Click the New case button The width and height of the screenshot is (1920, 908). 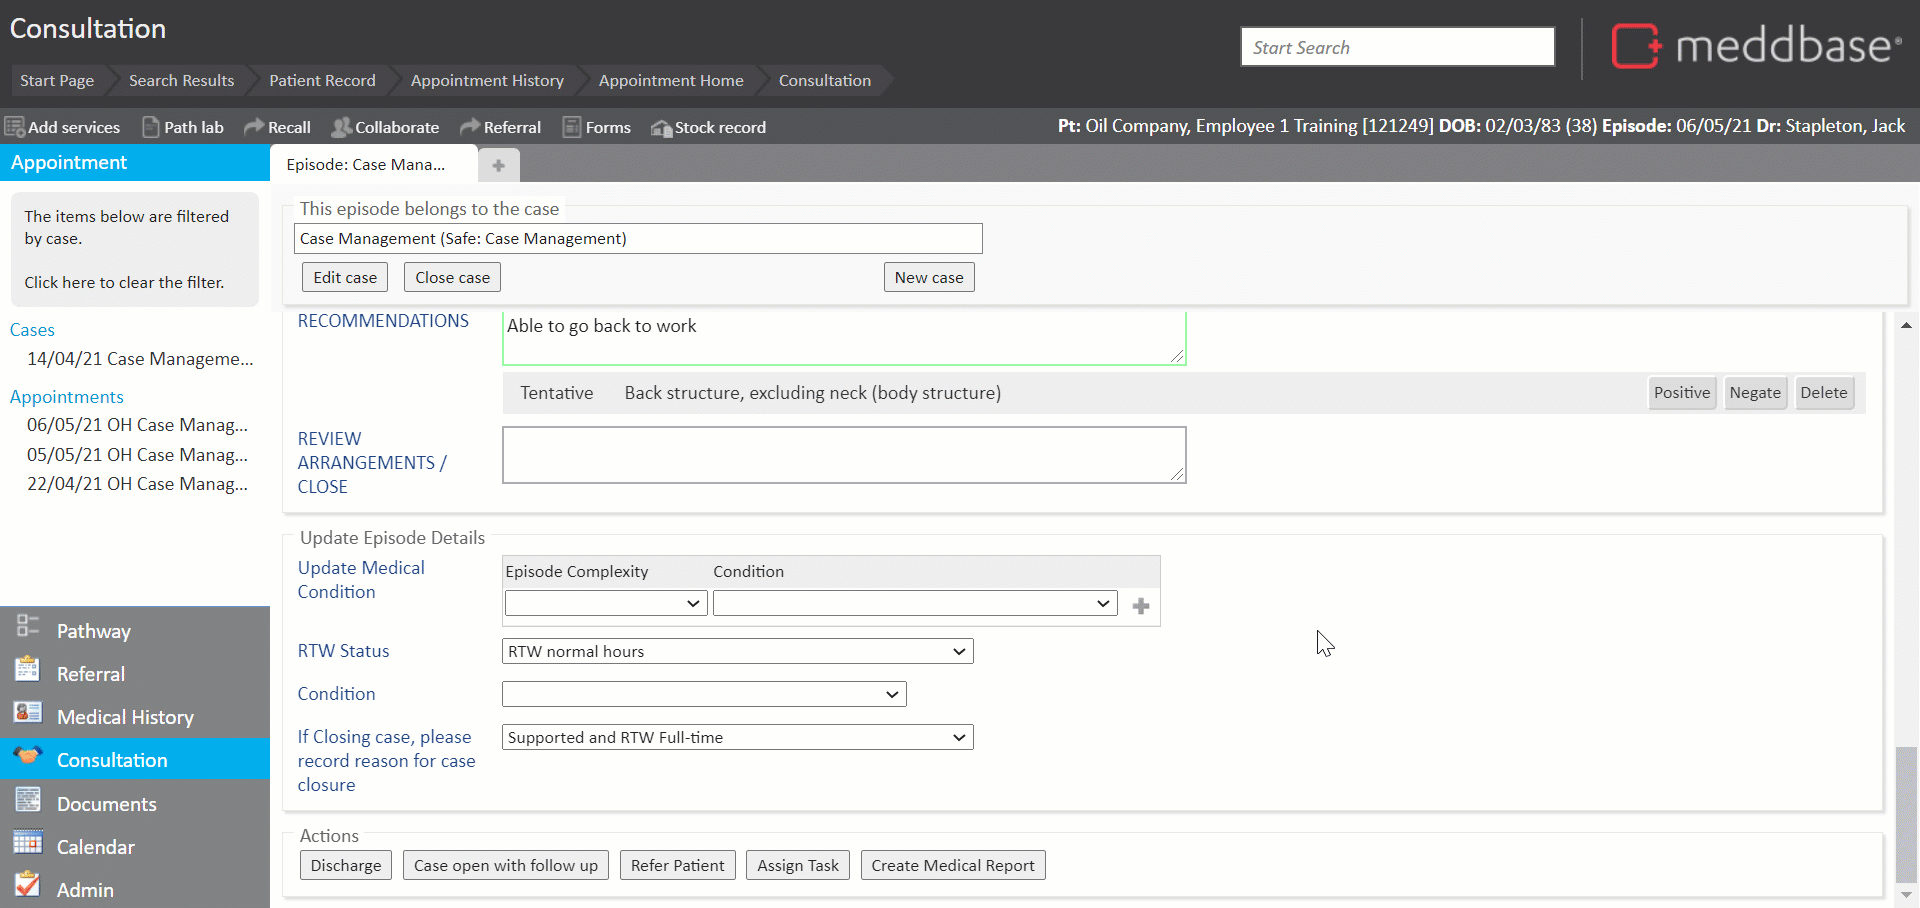[x=929, y=277]
